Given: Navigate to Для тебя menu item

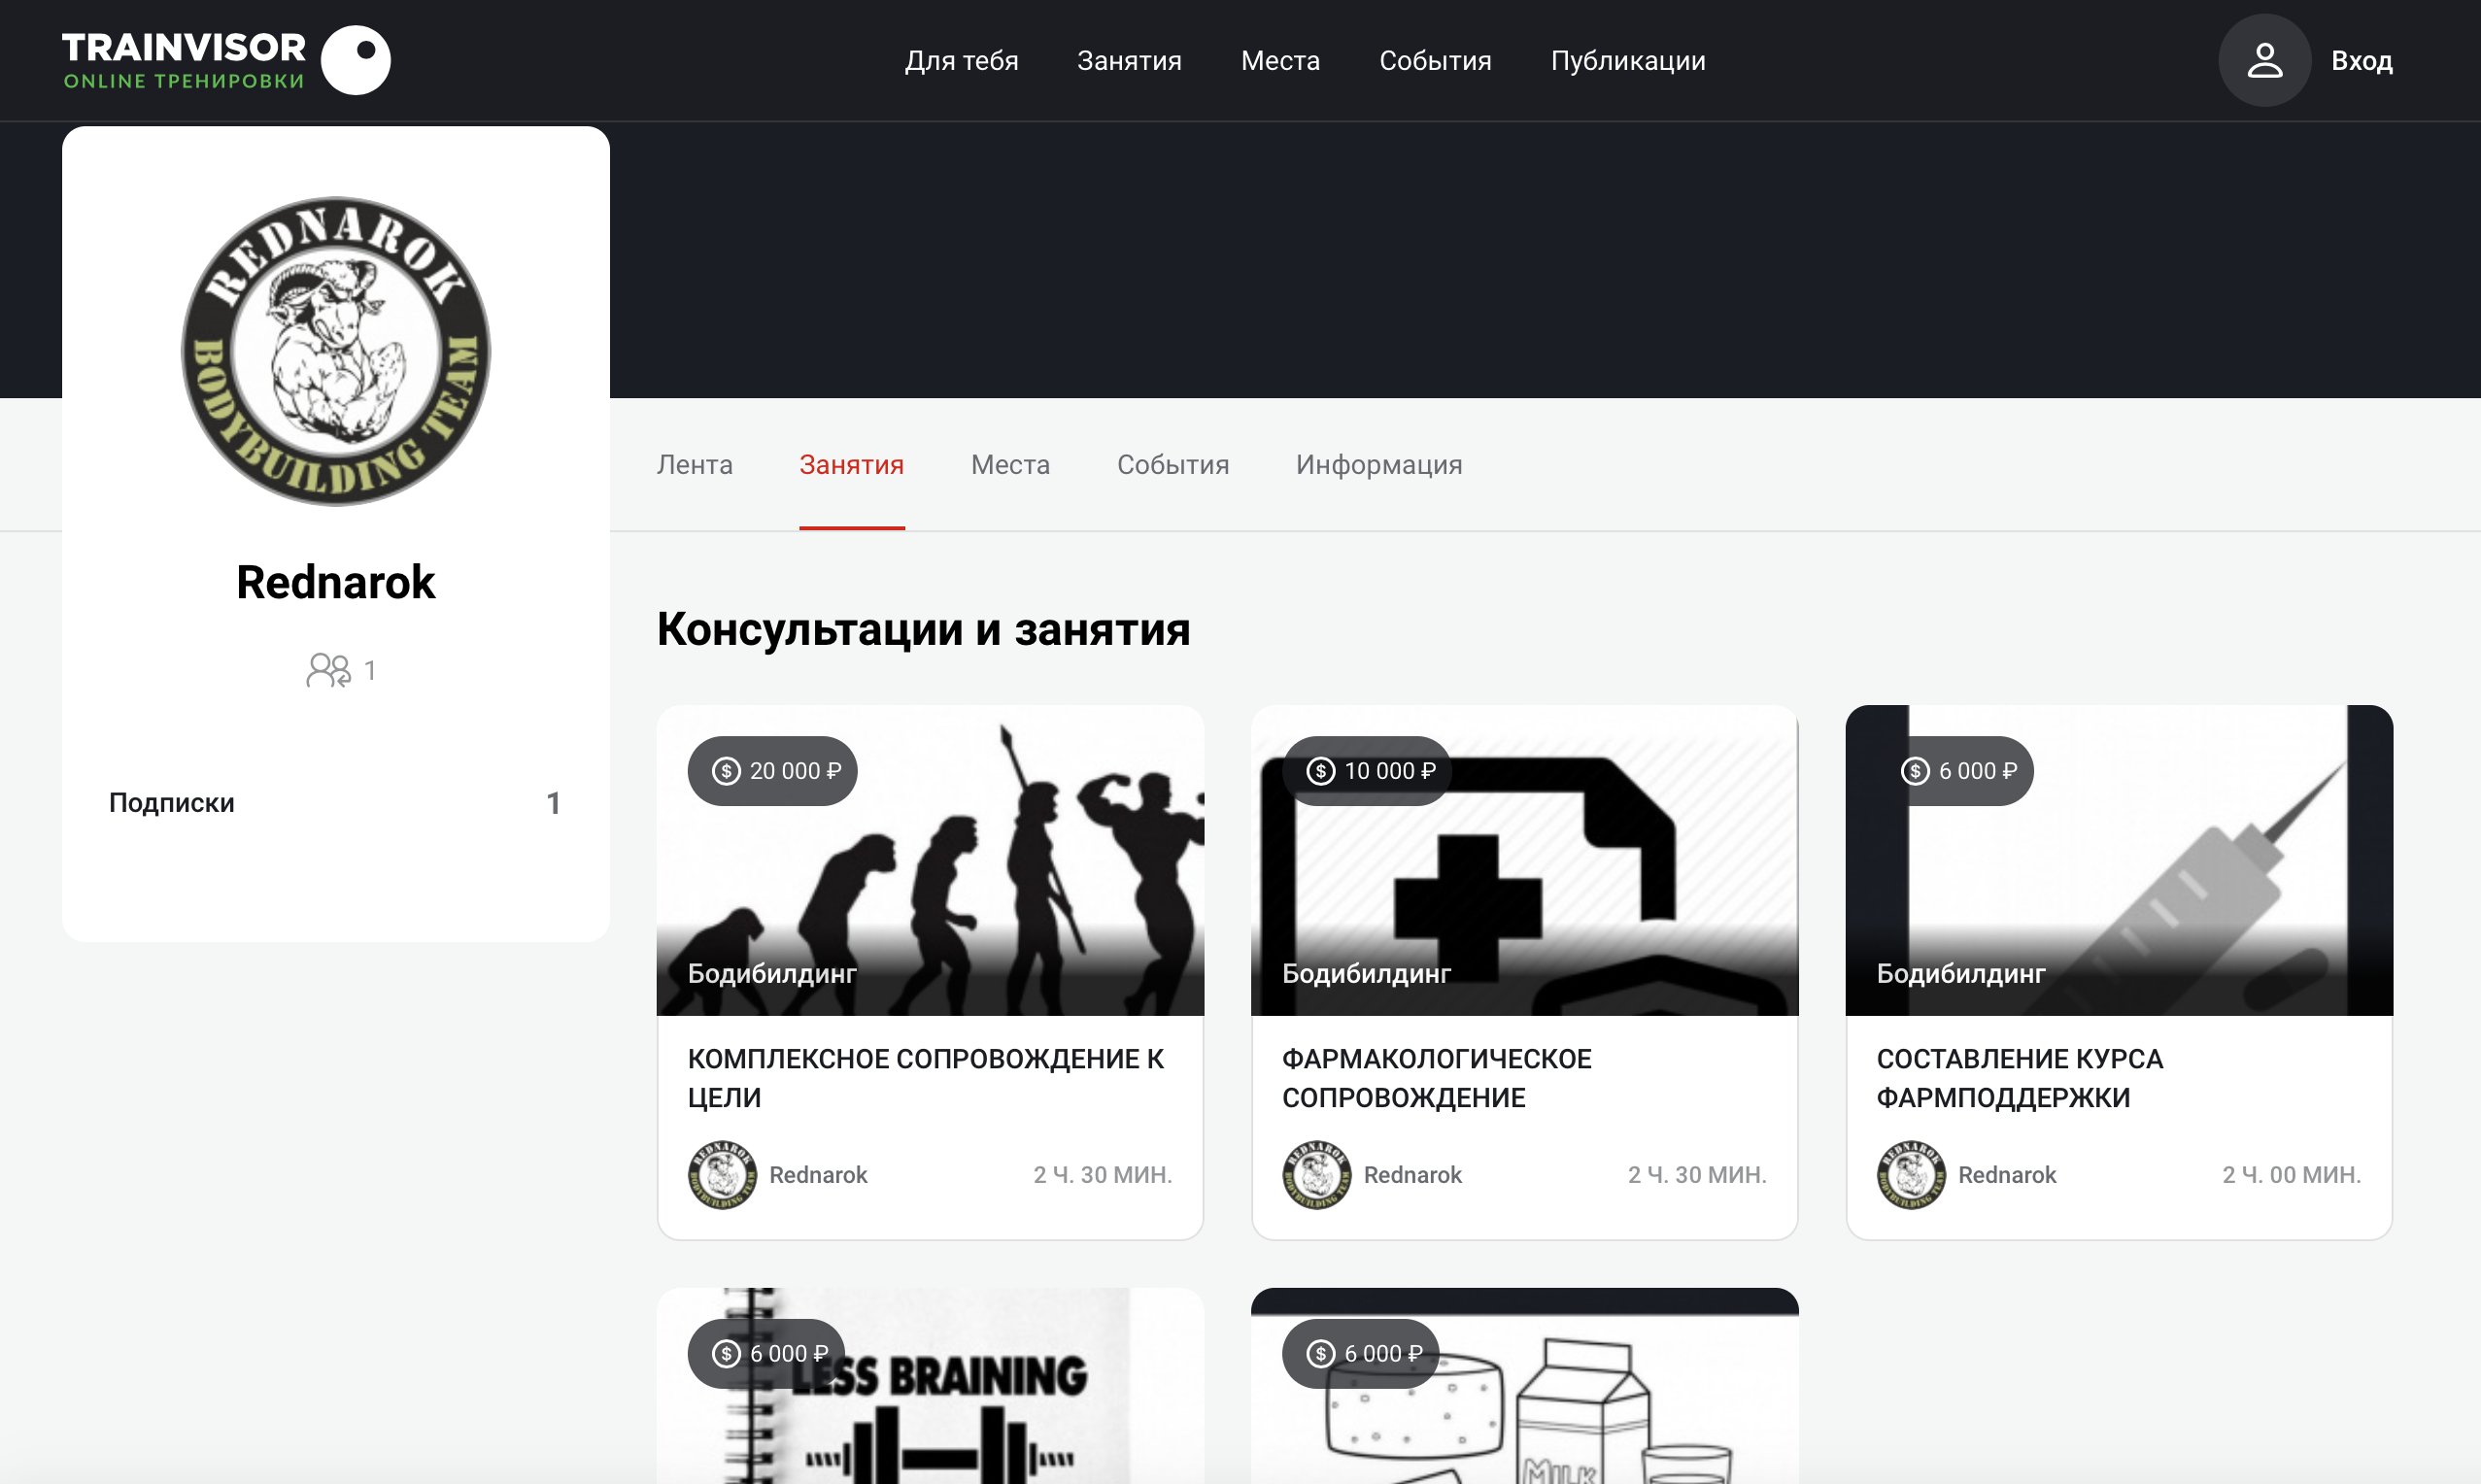Looking at the screenshot, I should point(962,60).
